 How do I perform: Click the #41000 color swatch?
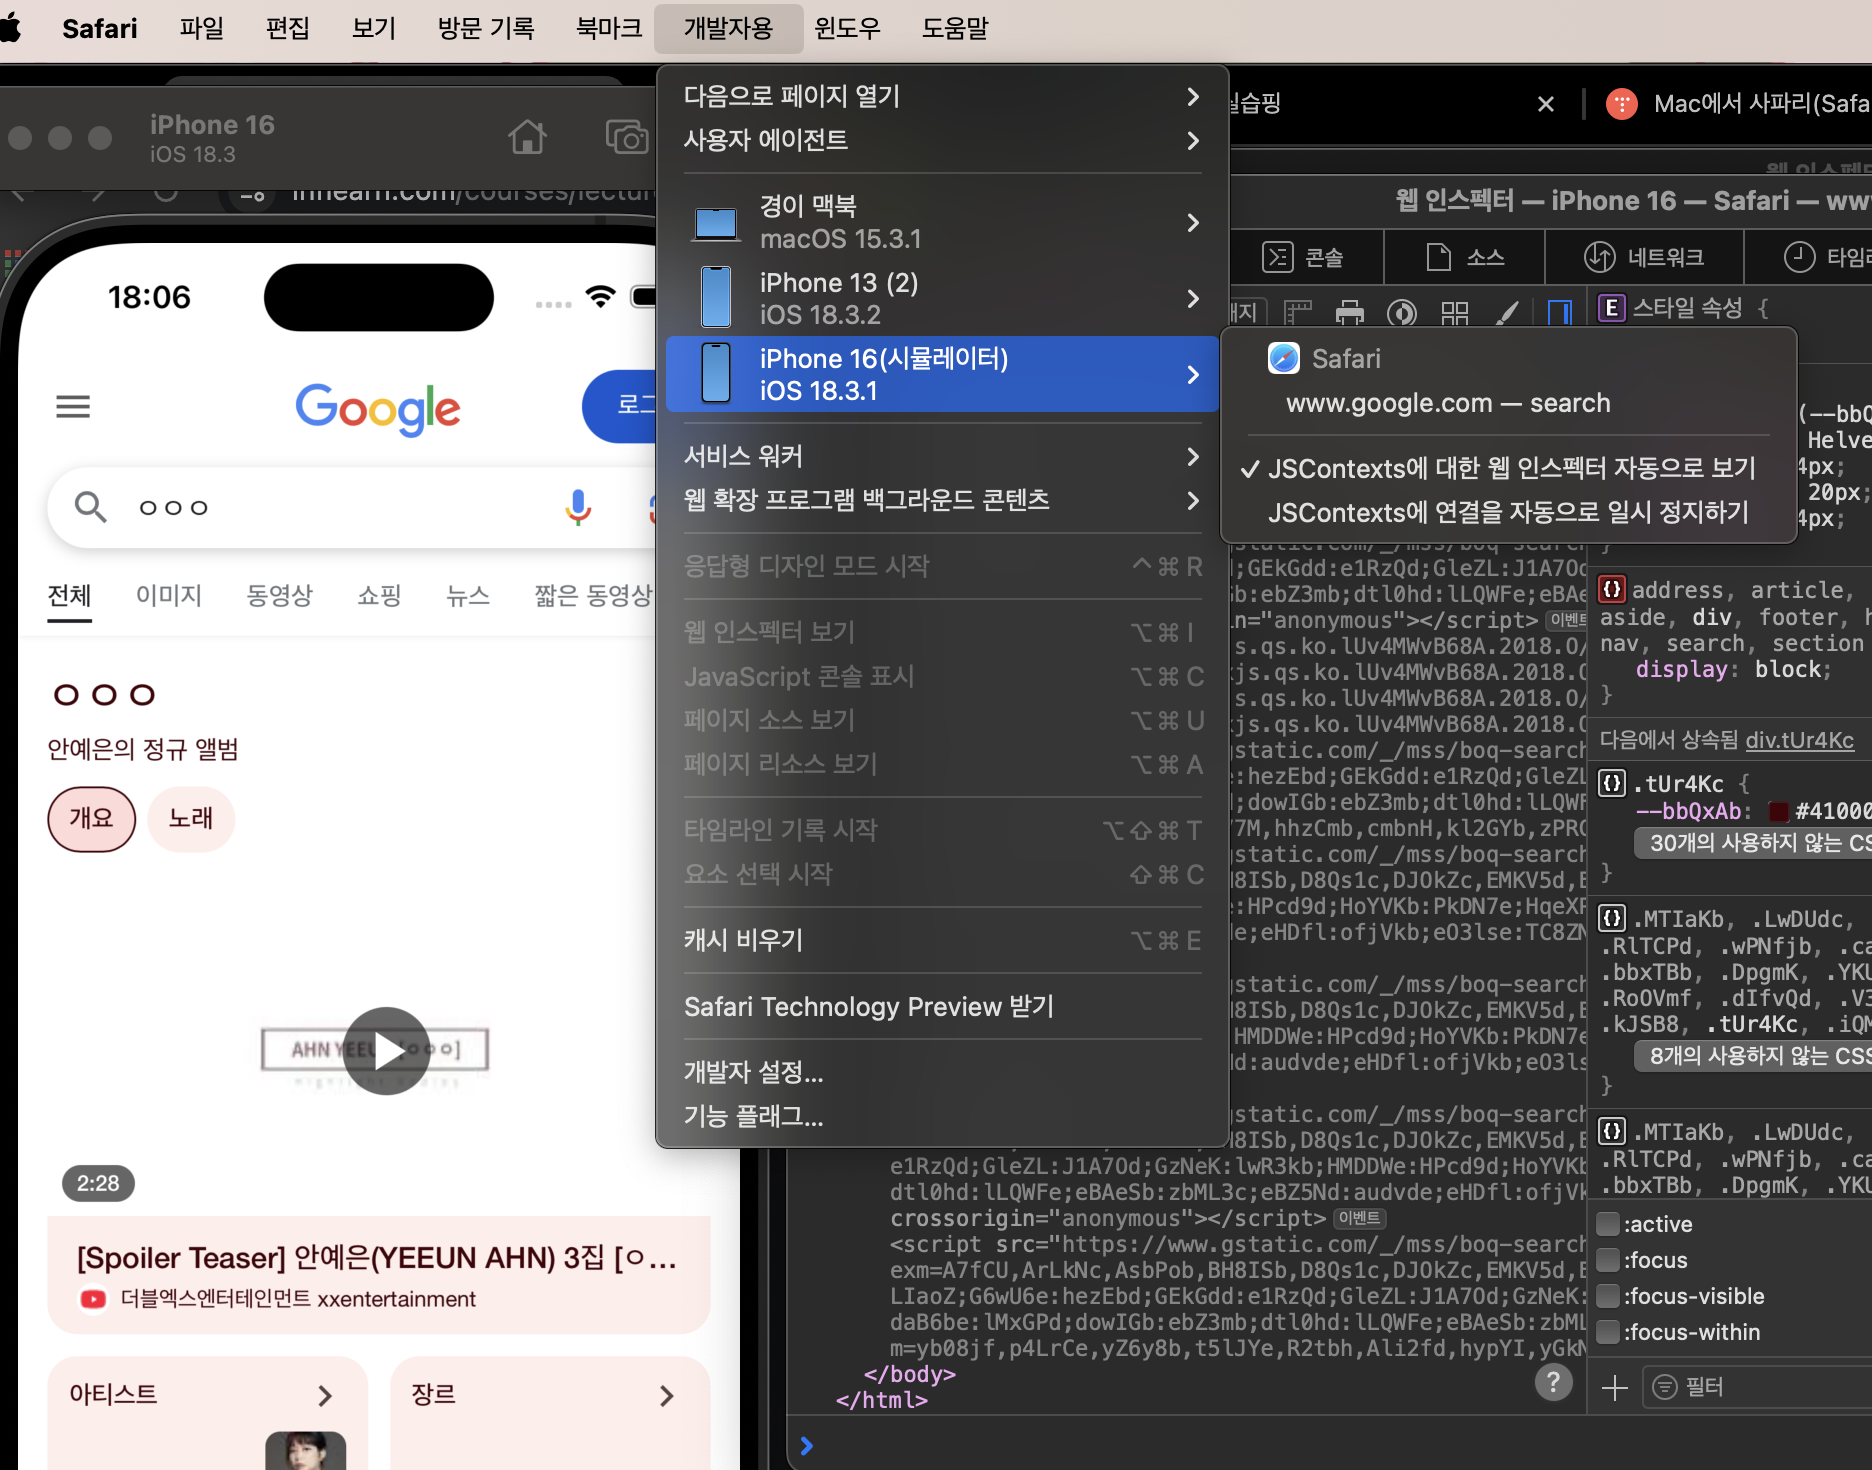(1778, 811)
